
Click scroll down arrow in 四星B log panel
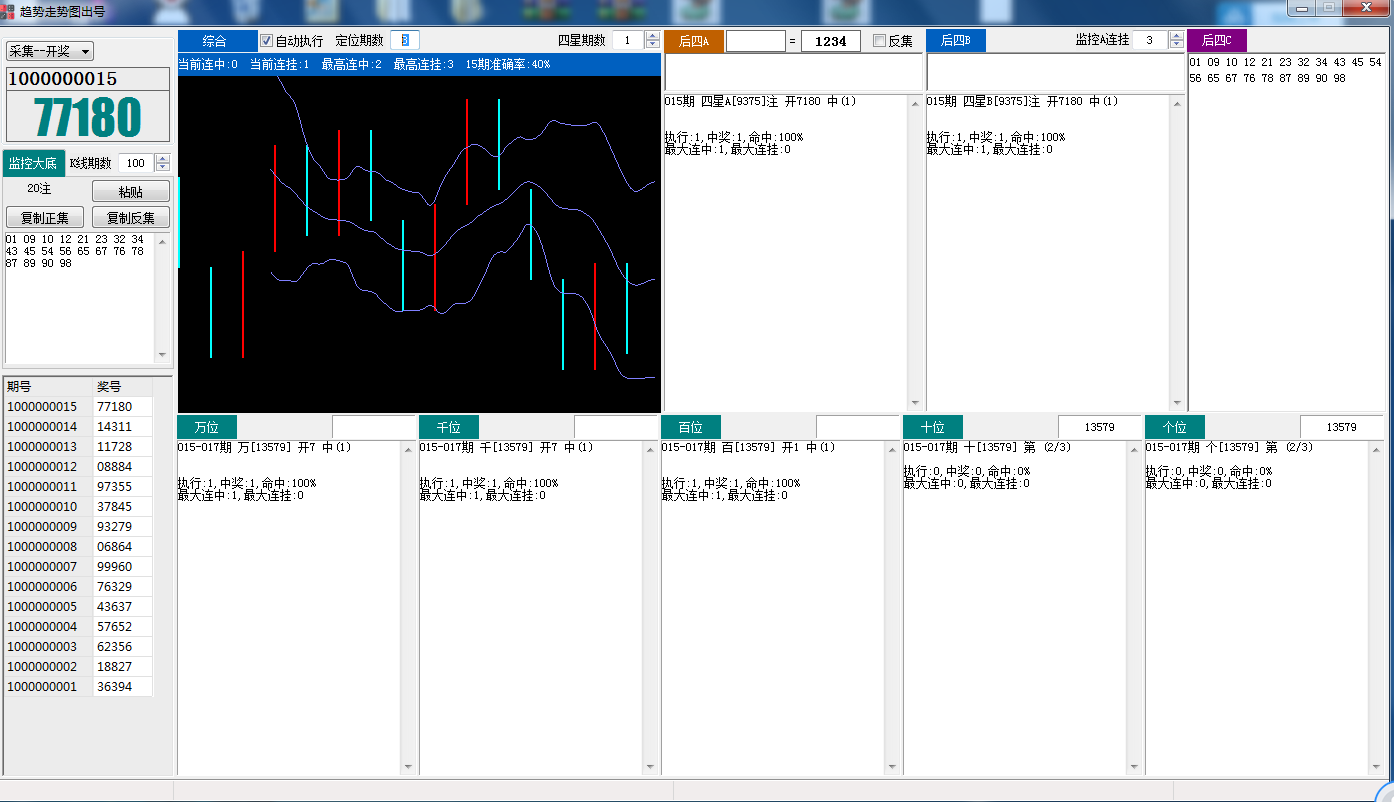click(x=1176, y=402)
